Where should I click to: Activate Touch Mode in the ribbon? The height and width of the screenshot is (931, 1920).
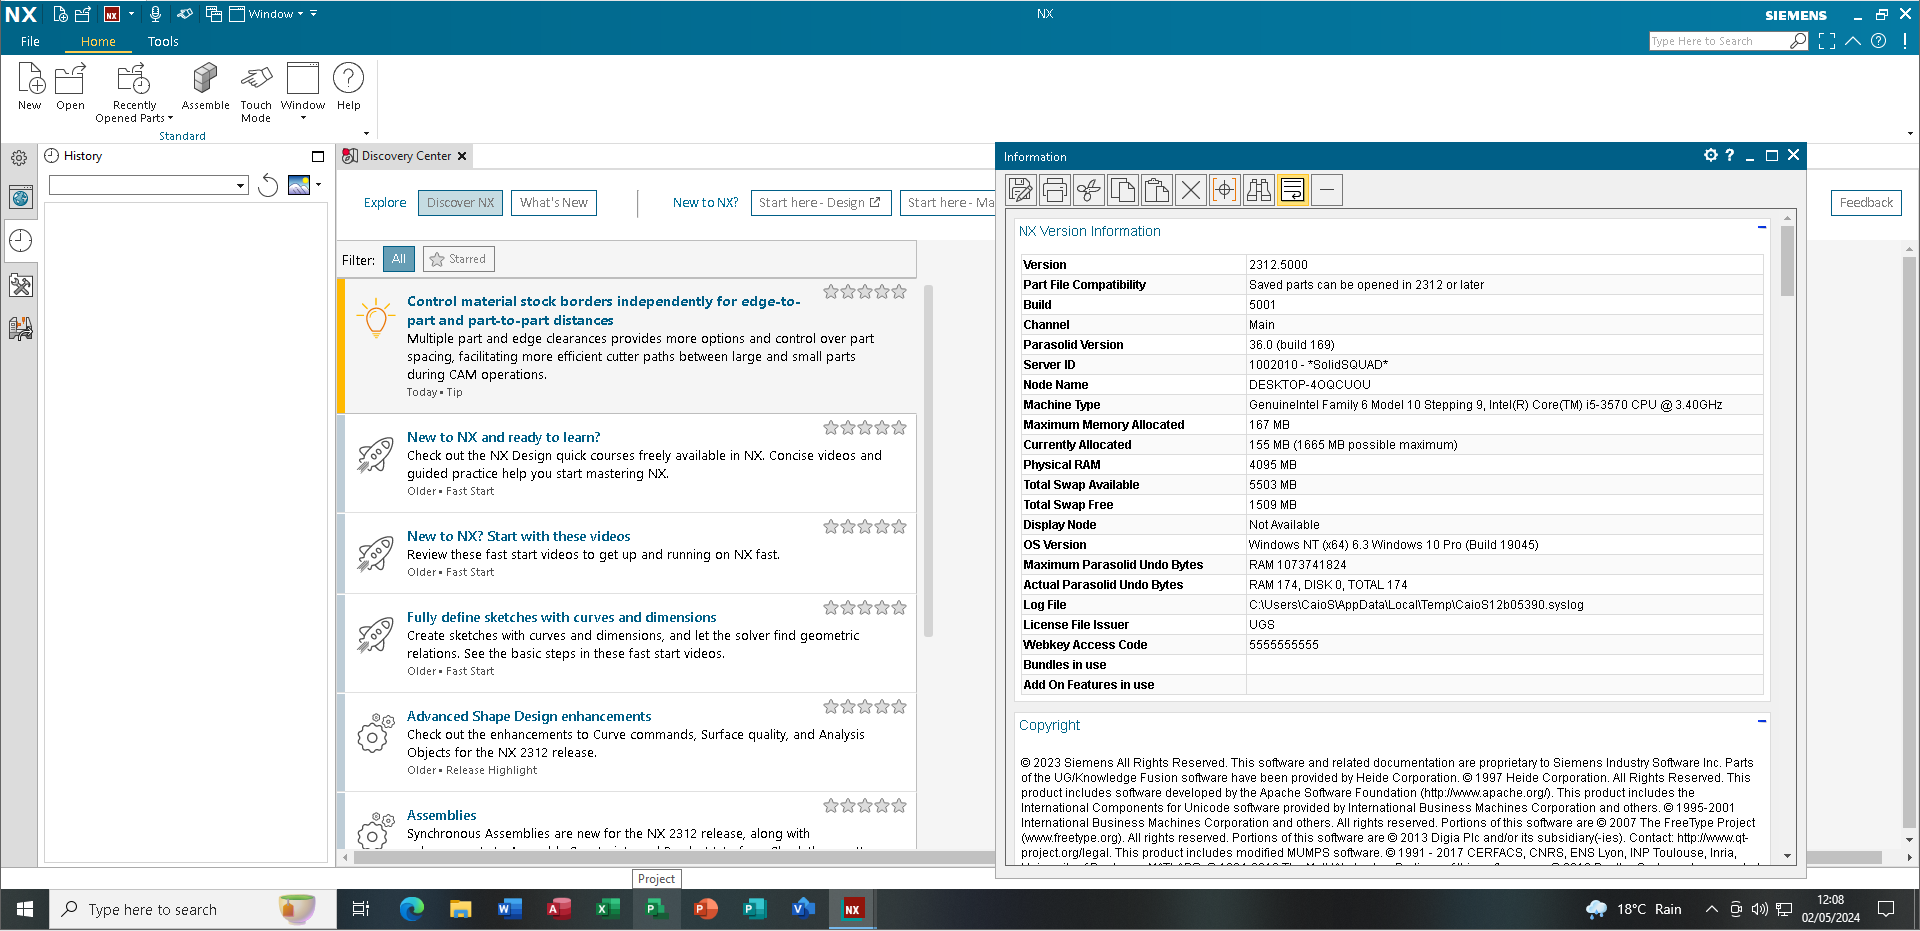tap(256, 91)
